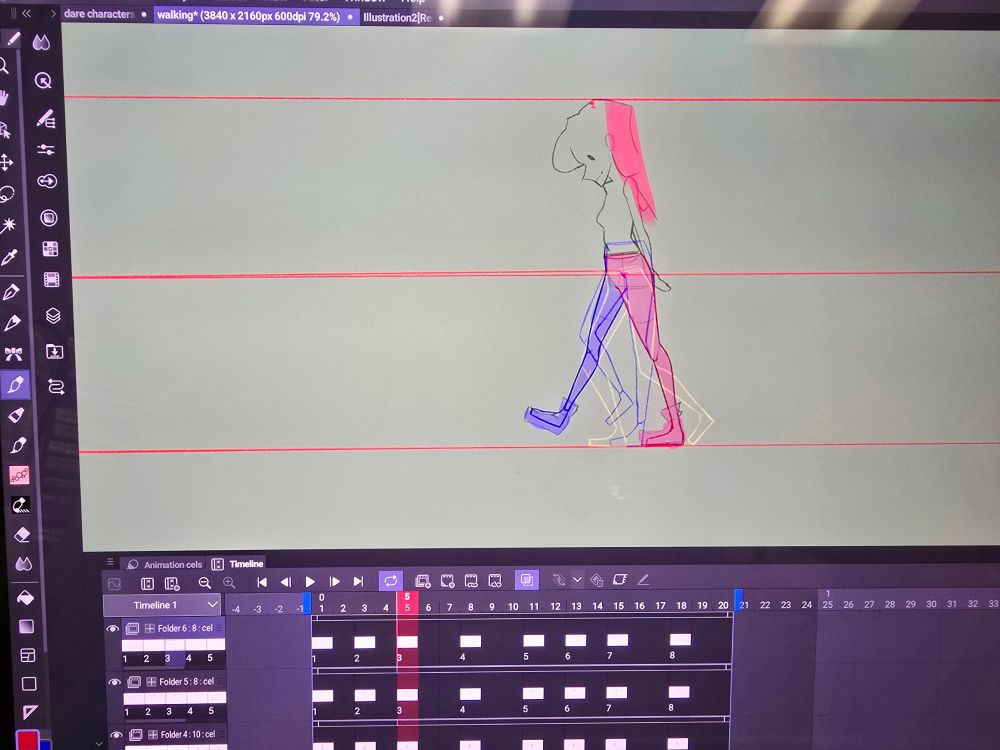Select the Auto select magic wand tool
This screenshot has width=1000, height=750.
pos(8,224)
